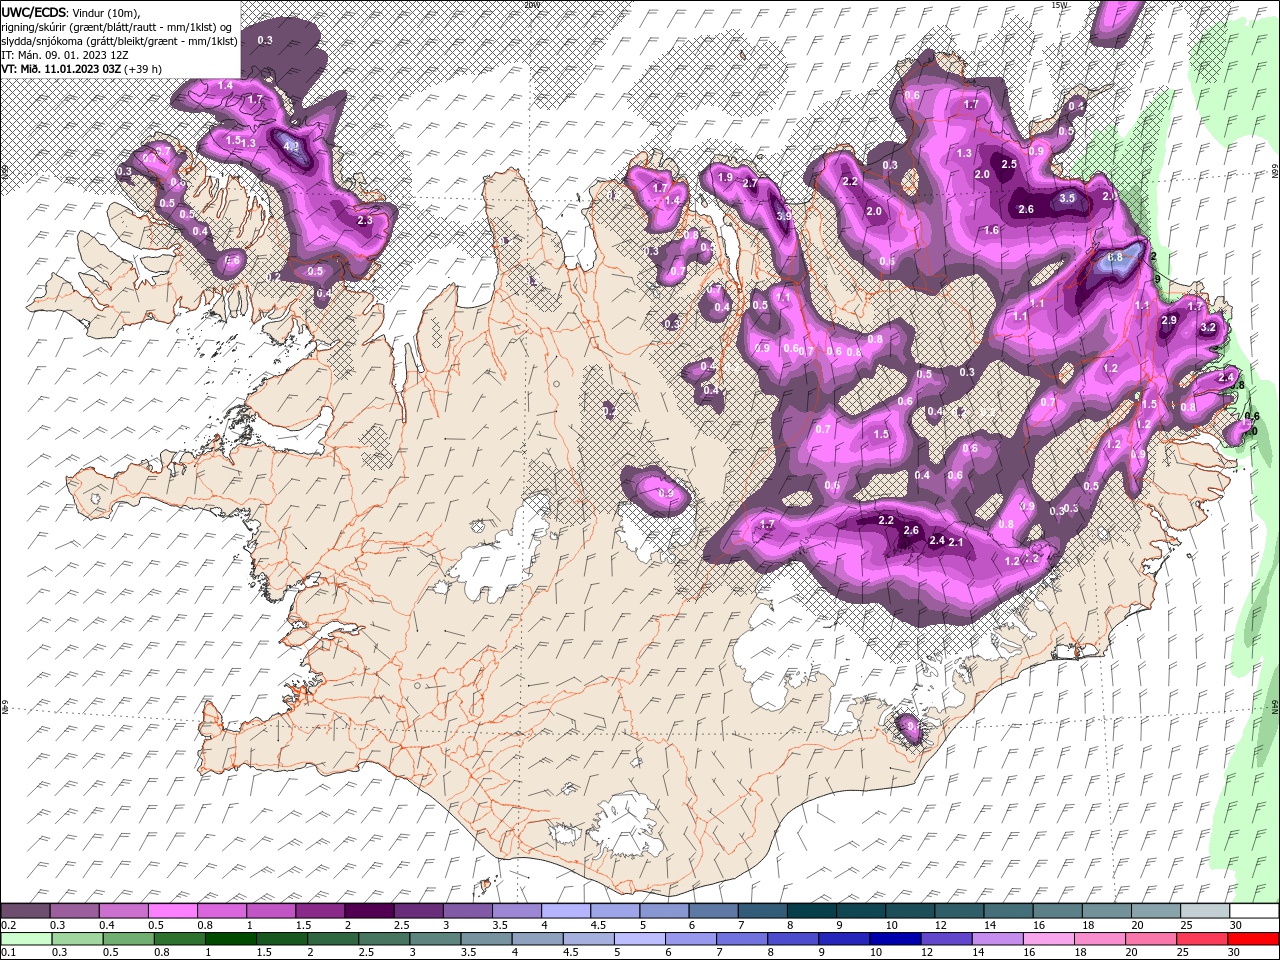Click the 2.4 snowfall value in the highlands

937,540
